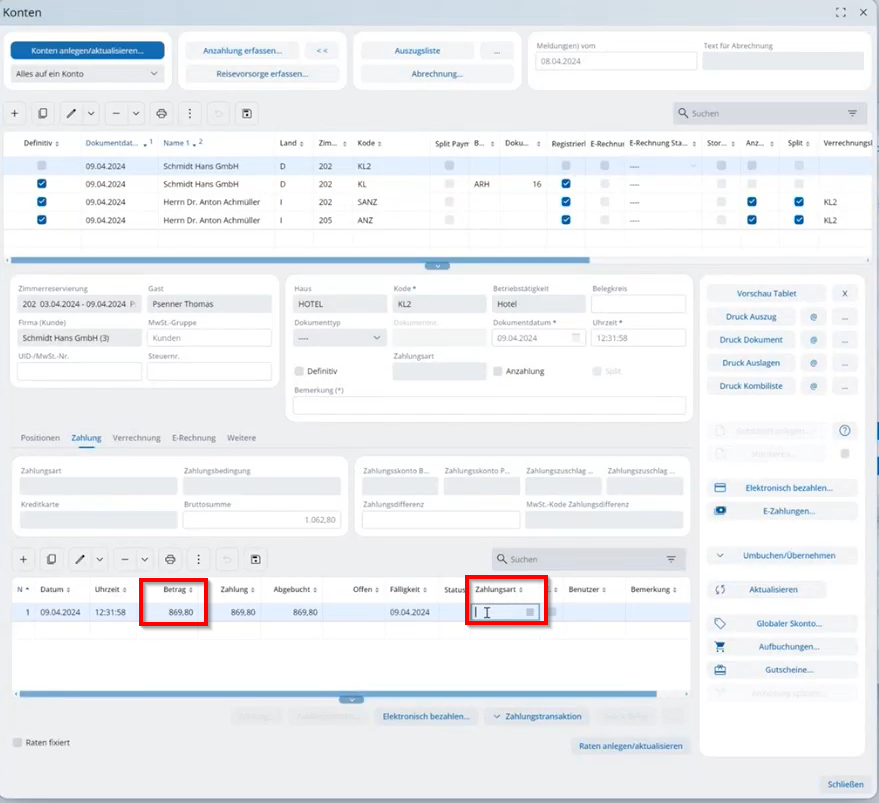Image resolution: width=879 pixels, height=803 pixels.
Task: Click the delete minus in the lower toolbar
Action: click(x=125, y=560)
